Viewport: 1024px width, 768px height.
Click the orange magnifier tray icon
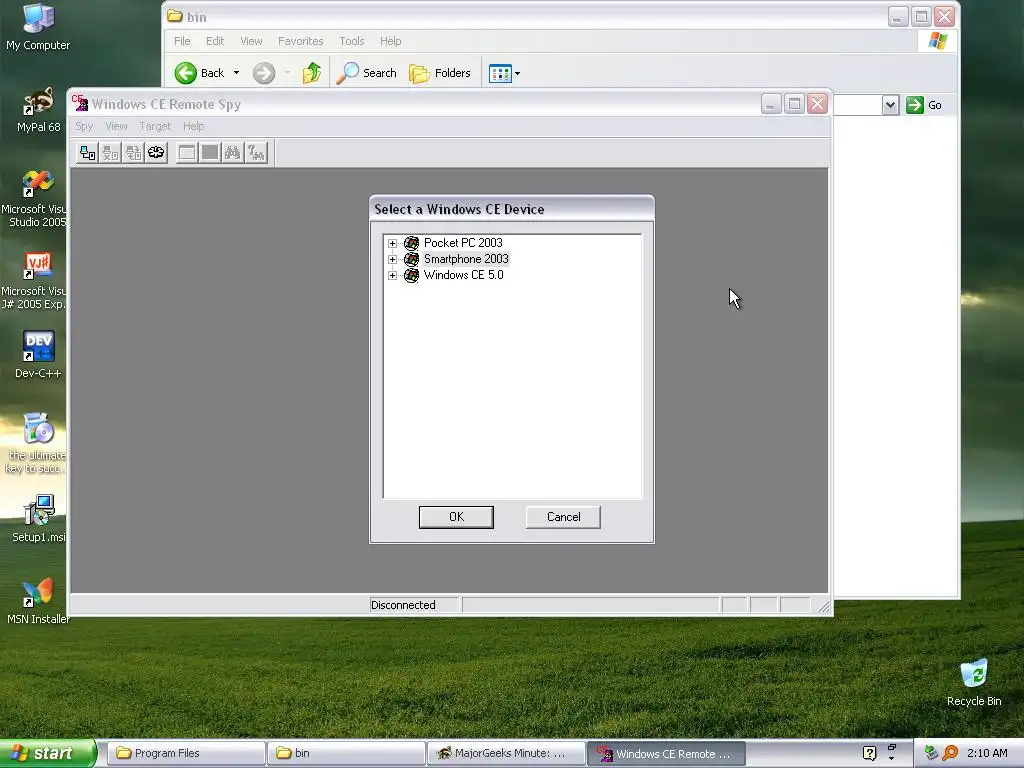click(951, 753)
